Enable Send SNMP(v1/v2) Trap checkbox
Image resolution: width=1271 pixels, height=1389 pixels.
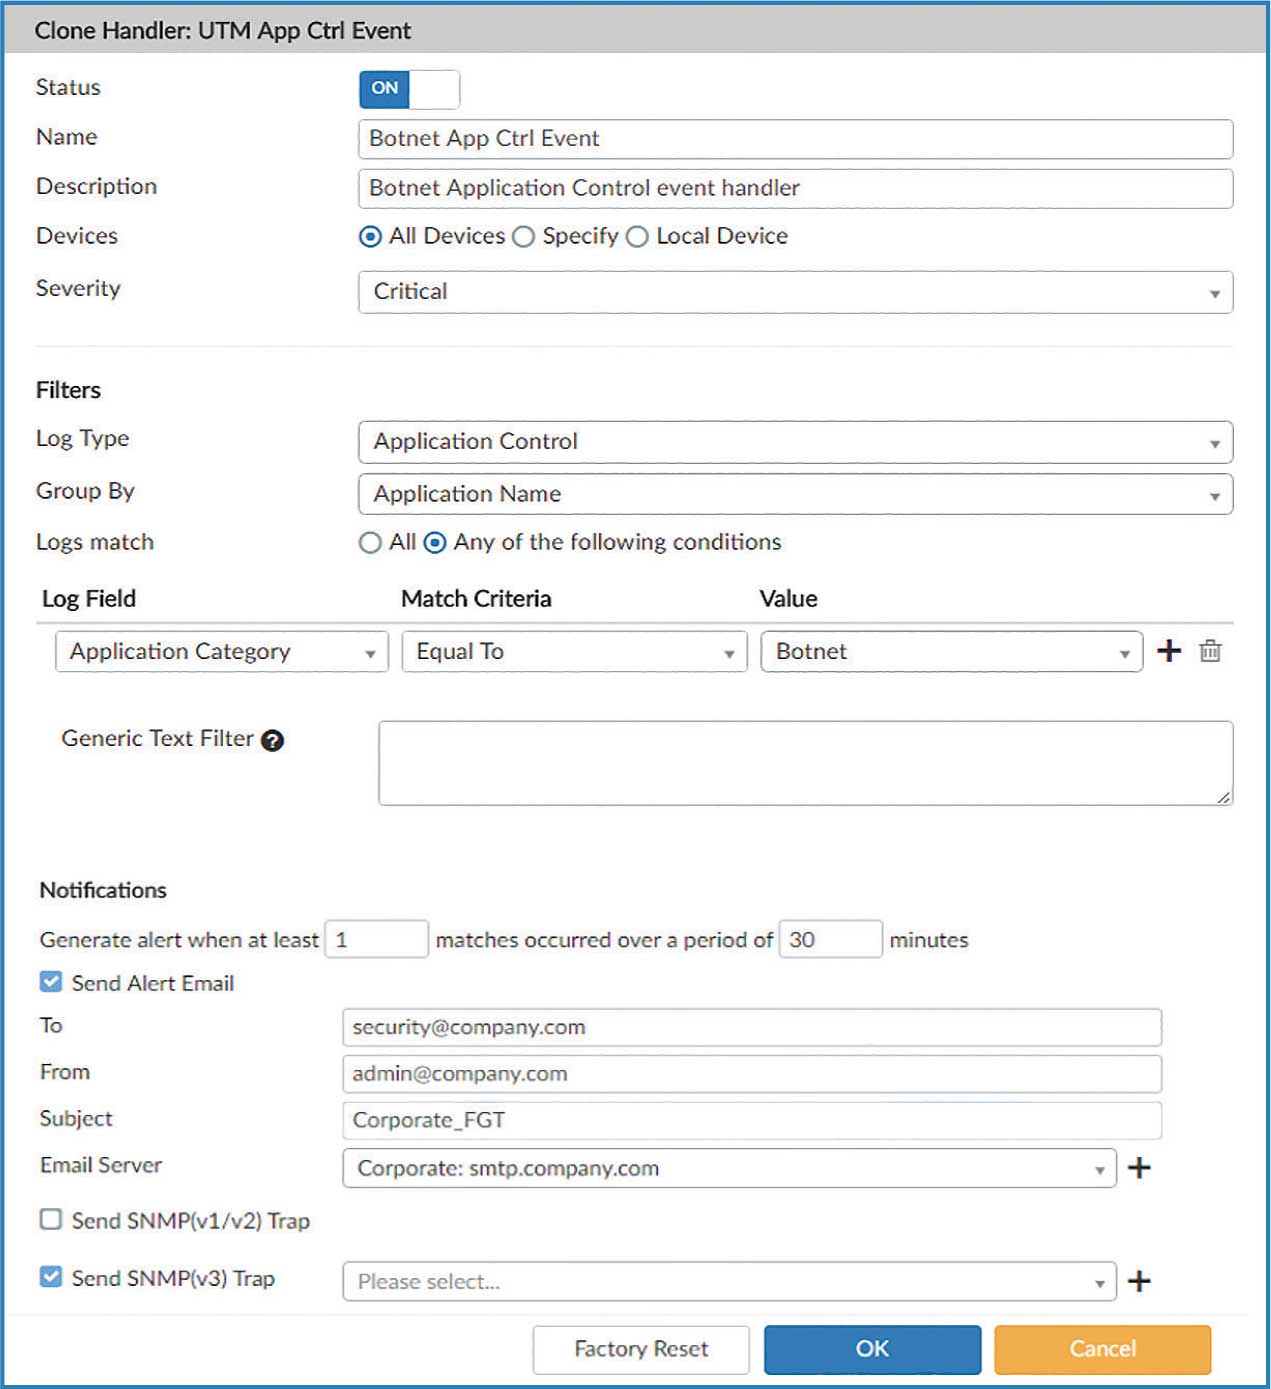(51, 1219)
